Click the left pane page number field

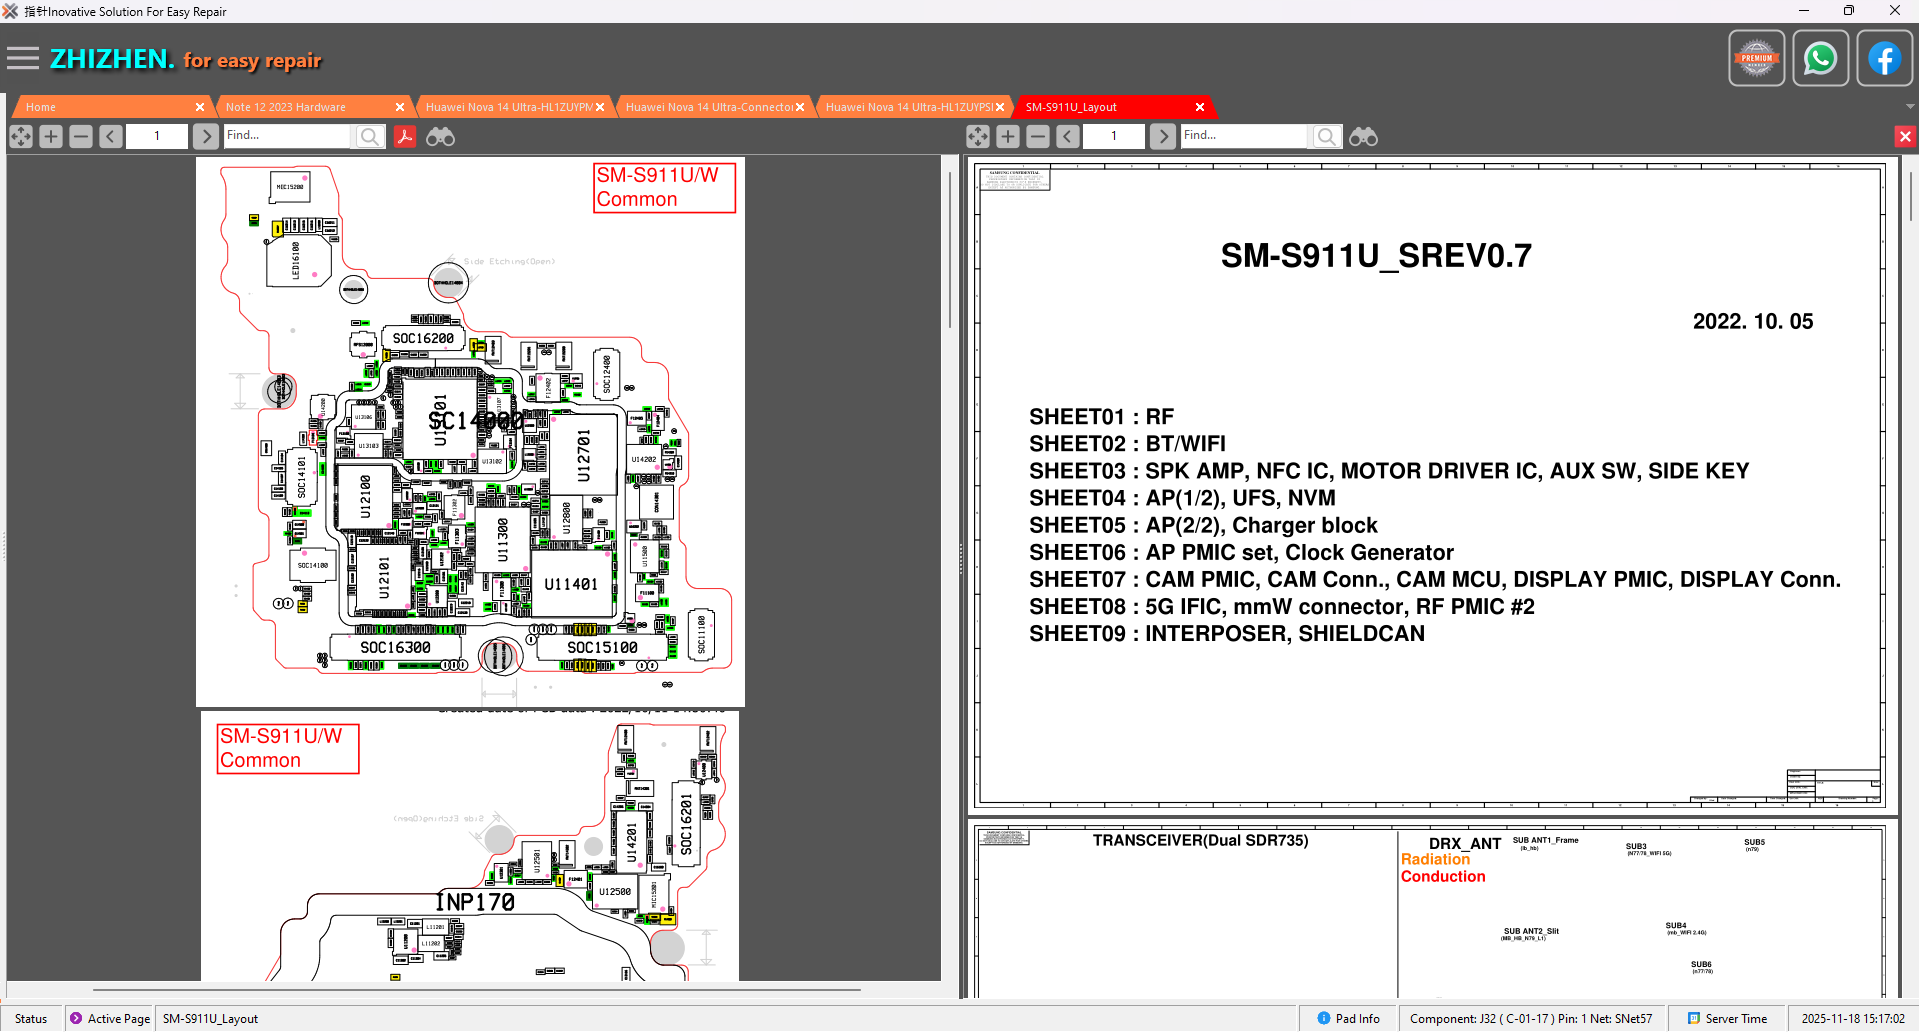(x=157, y=136)
